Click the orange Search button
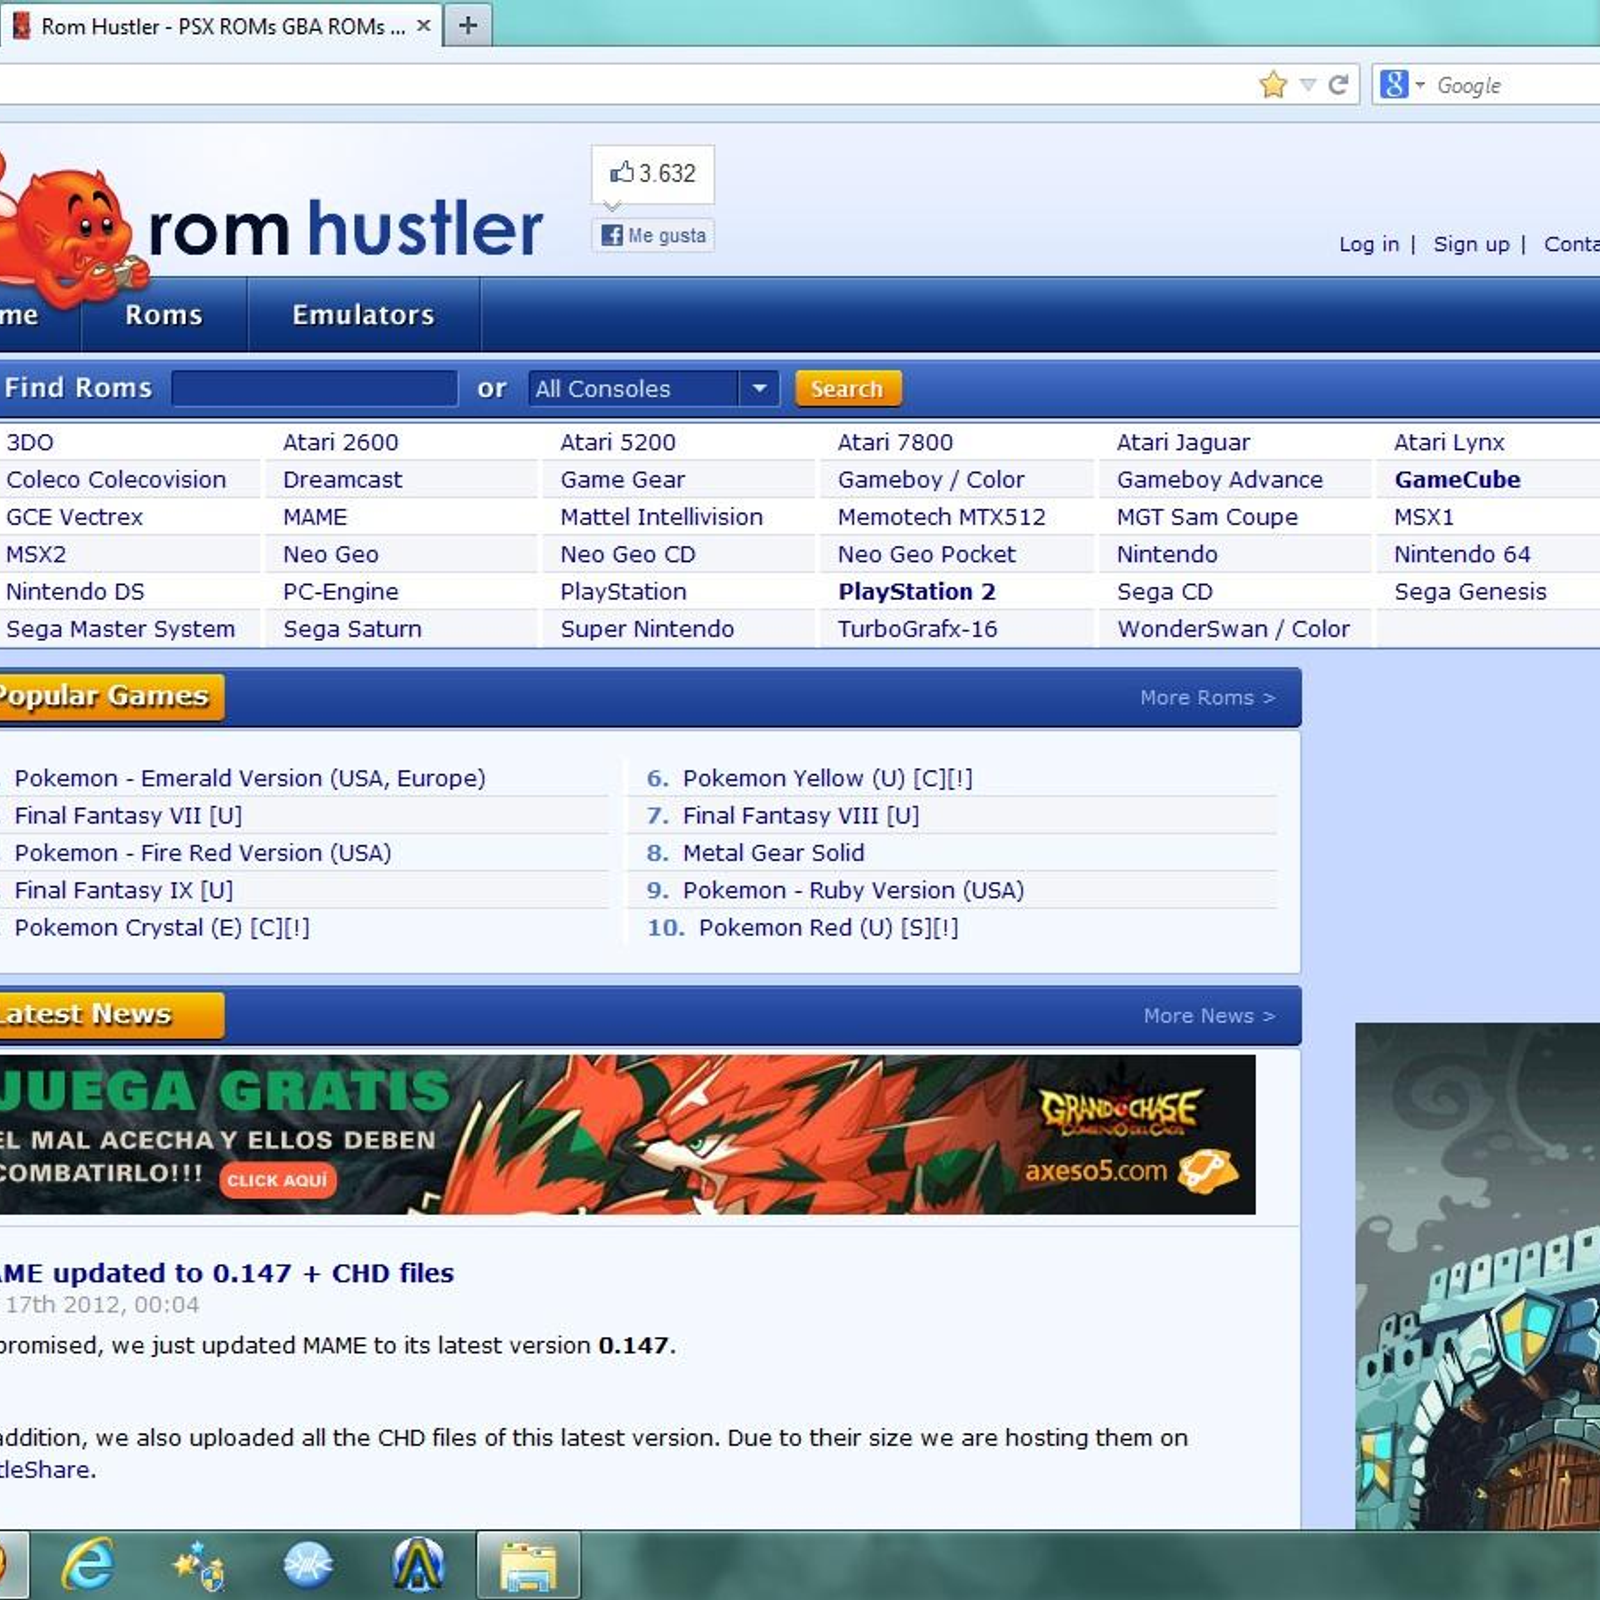 [848, 388]
